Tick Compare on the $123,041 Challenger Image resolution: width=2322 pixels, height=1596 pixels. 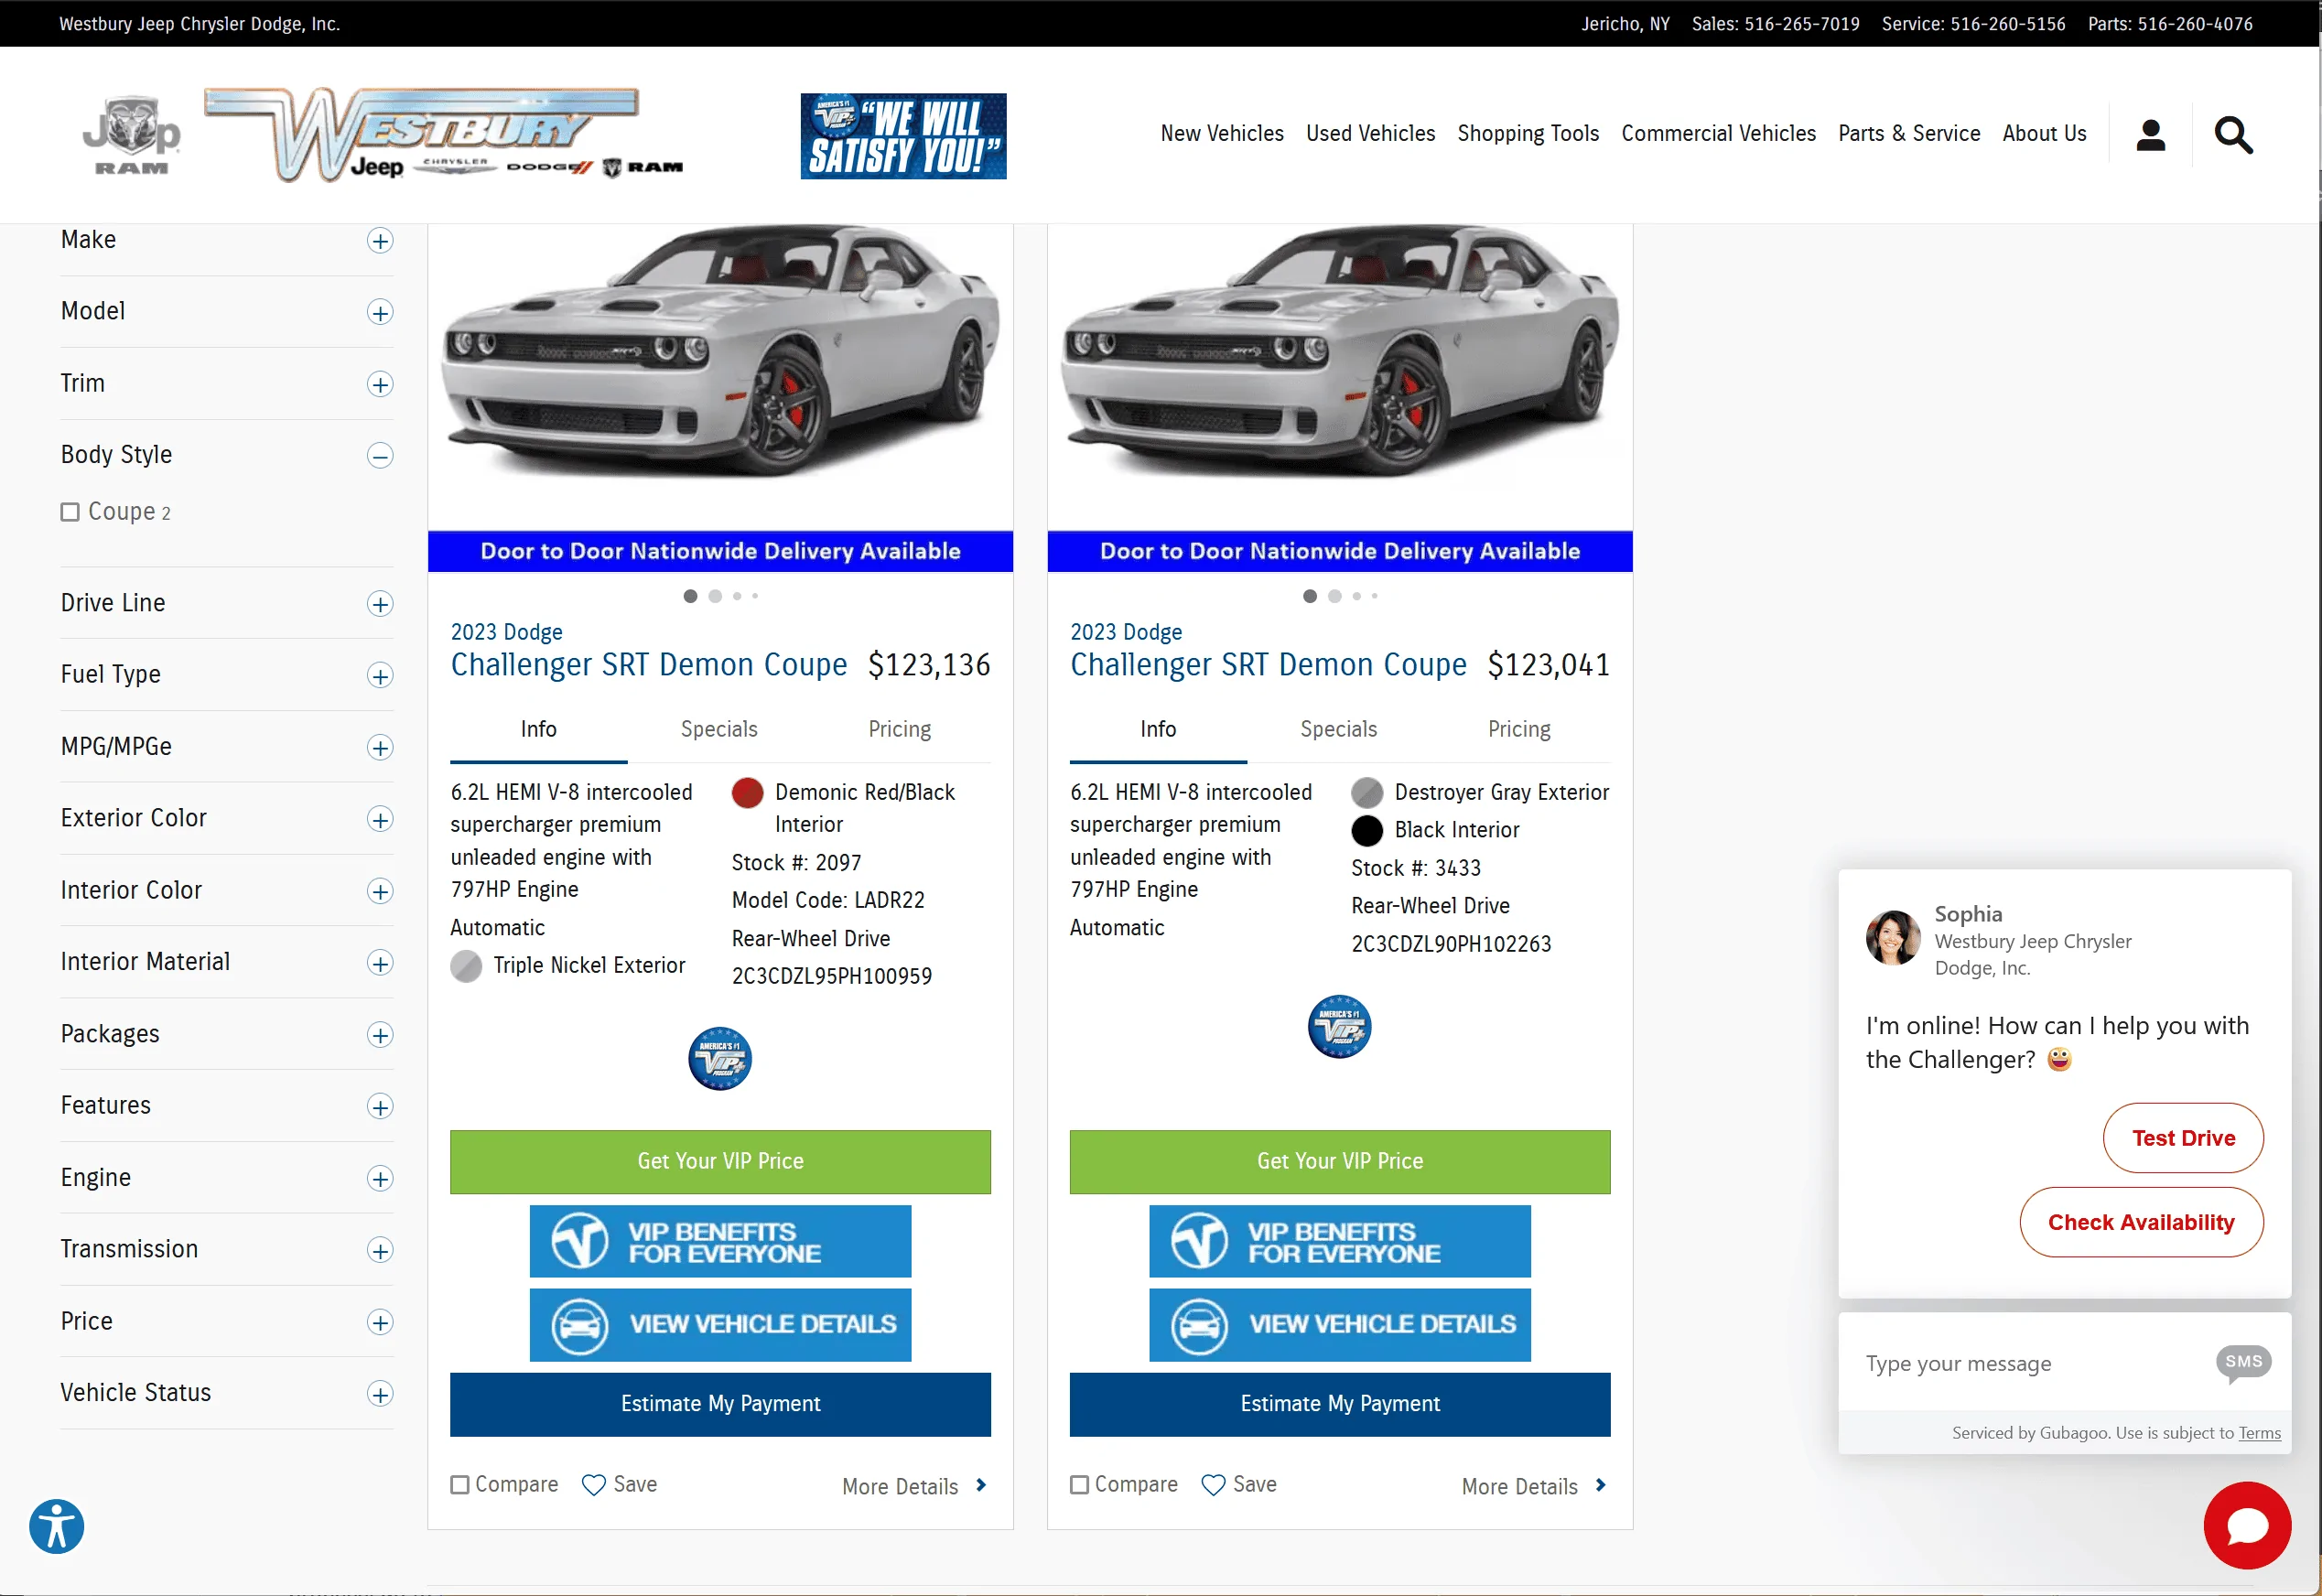click(x=1080, y=1485)
